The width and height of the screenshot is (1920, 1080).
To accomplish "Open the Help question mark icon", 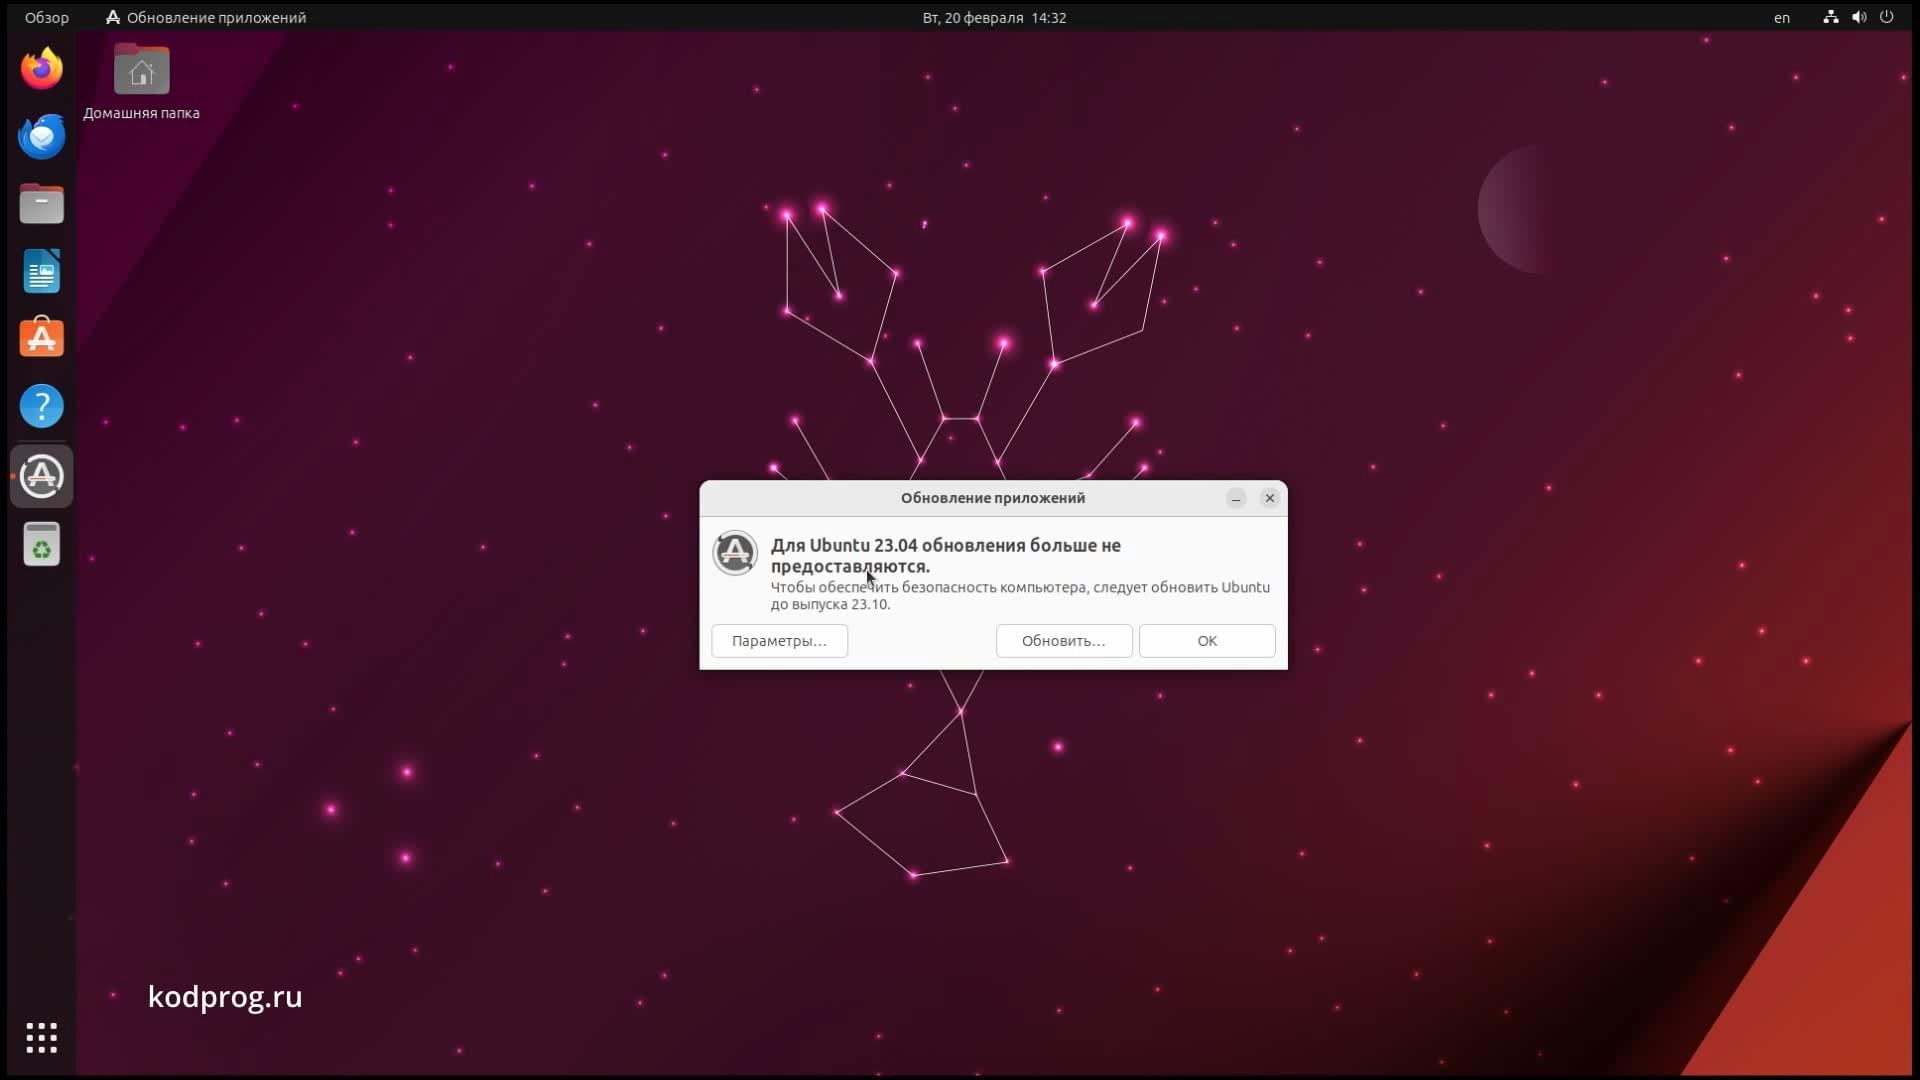I will 42,406.
